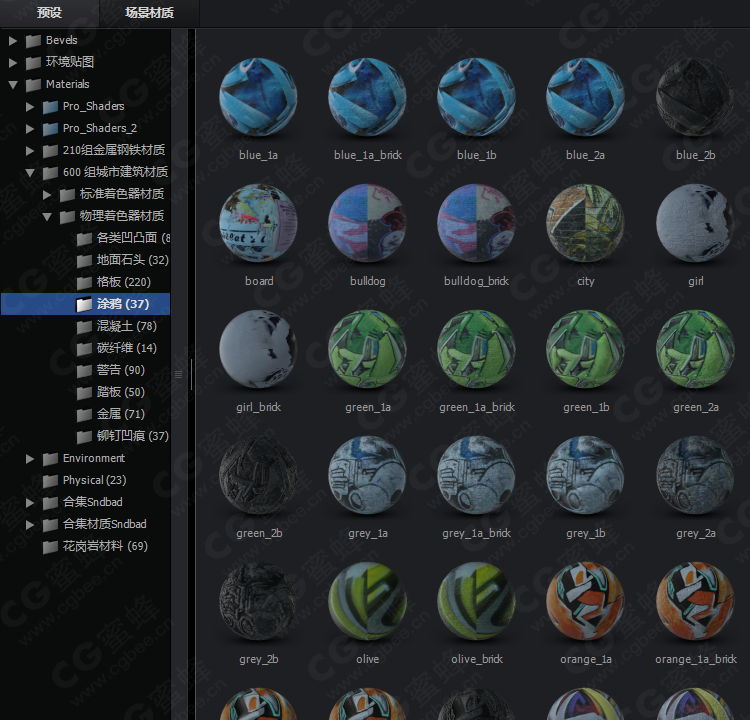Viewport: 750px width, 720px height.
Task: Select the bulldog_brick material sphere
Action: 476,223
